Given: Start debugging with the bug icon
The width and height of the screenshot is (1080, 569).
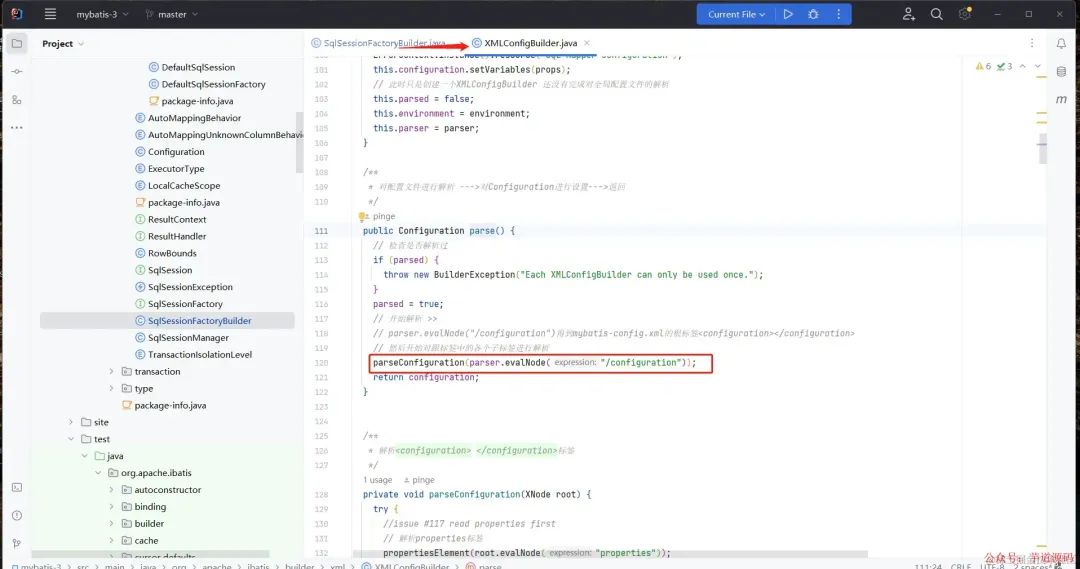Looking at the screenshot, I should click(813, 14).
